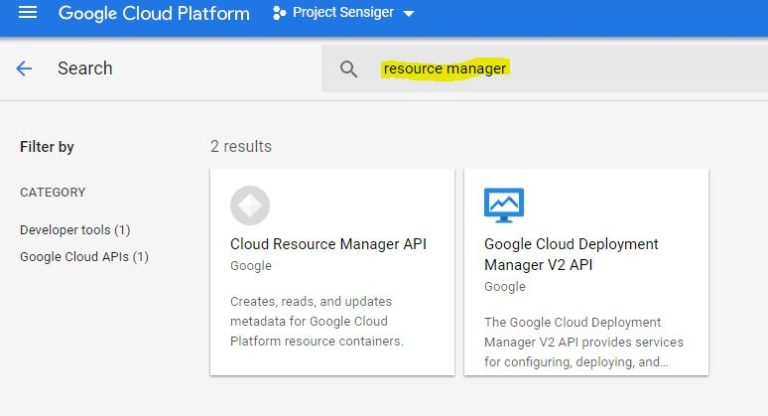Click the Filter by heading
The height and width of the screenshot is (416, 768).
tap(47, 147)
